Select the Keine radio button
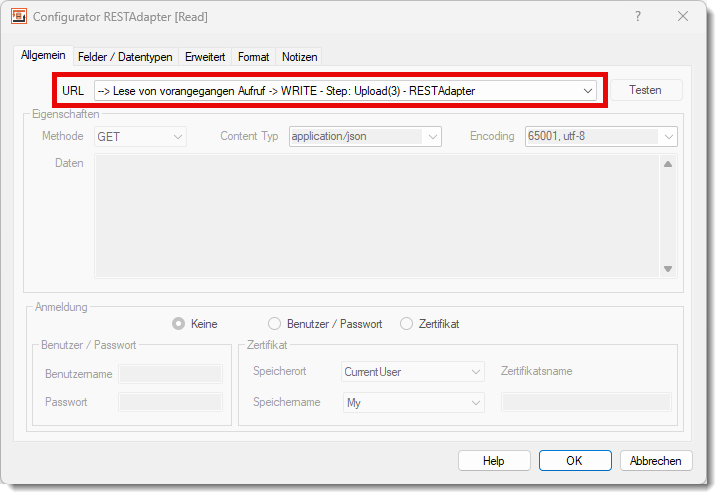This screenshot has height=499, width=722. [179, 324]
